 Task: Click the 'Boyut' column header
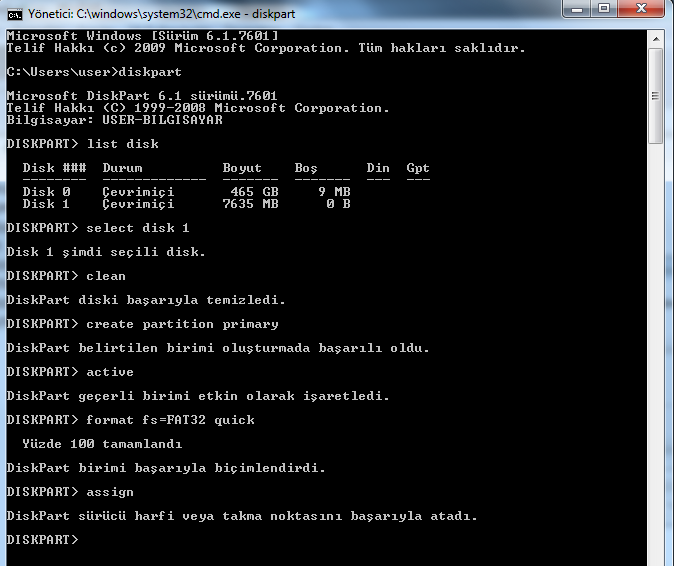[x=242, y=168]
